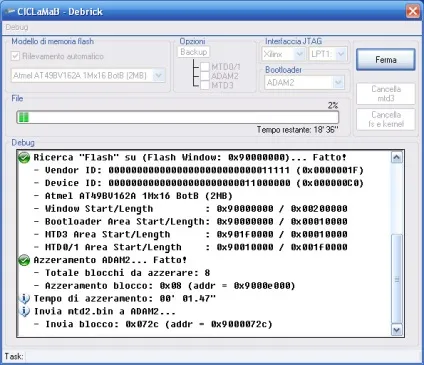Toggle Rilevamento automatico checkbox
Image resolution: width=424 pixels, height=365 pixels.
(15, 56)
